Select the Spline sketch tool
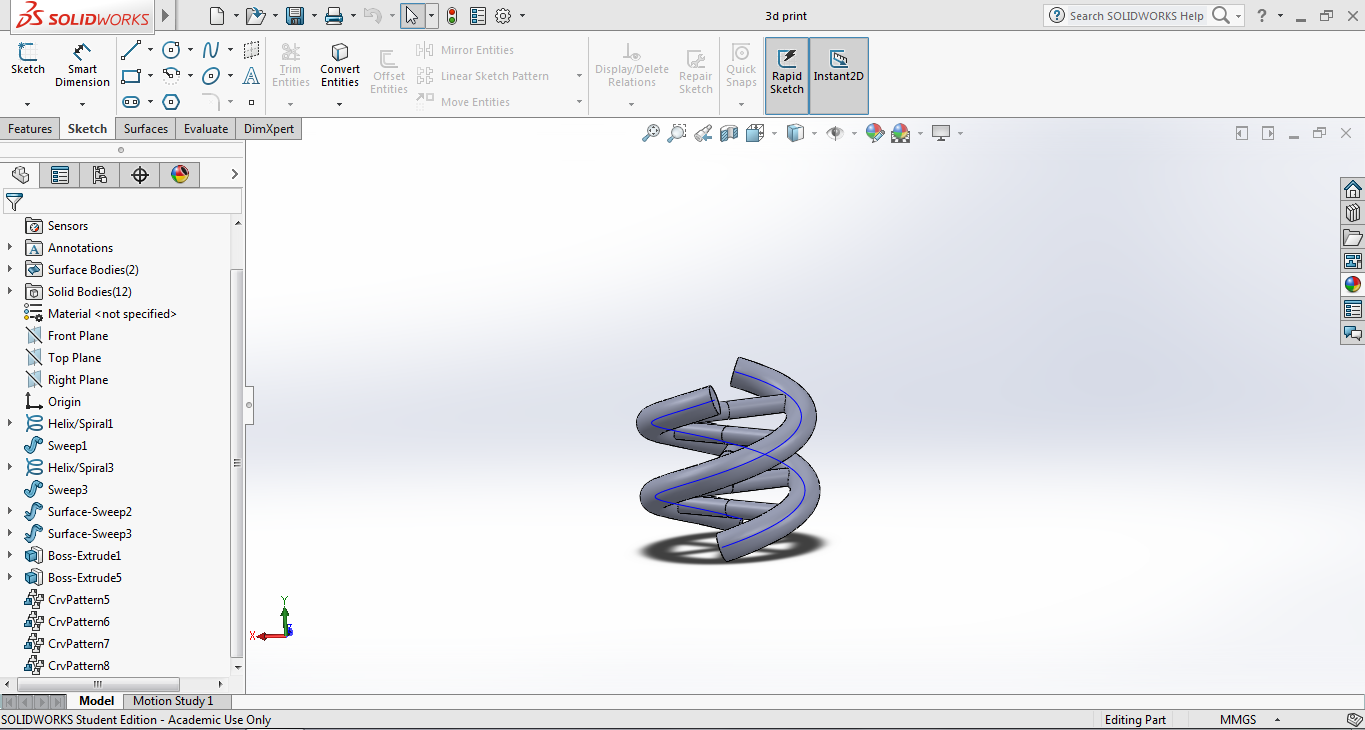The image size is (1365, 730). 211,50
